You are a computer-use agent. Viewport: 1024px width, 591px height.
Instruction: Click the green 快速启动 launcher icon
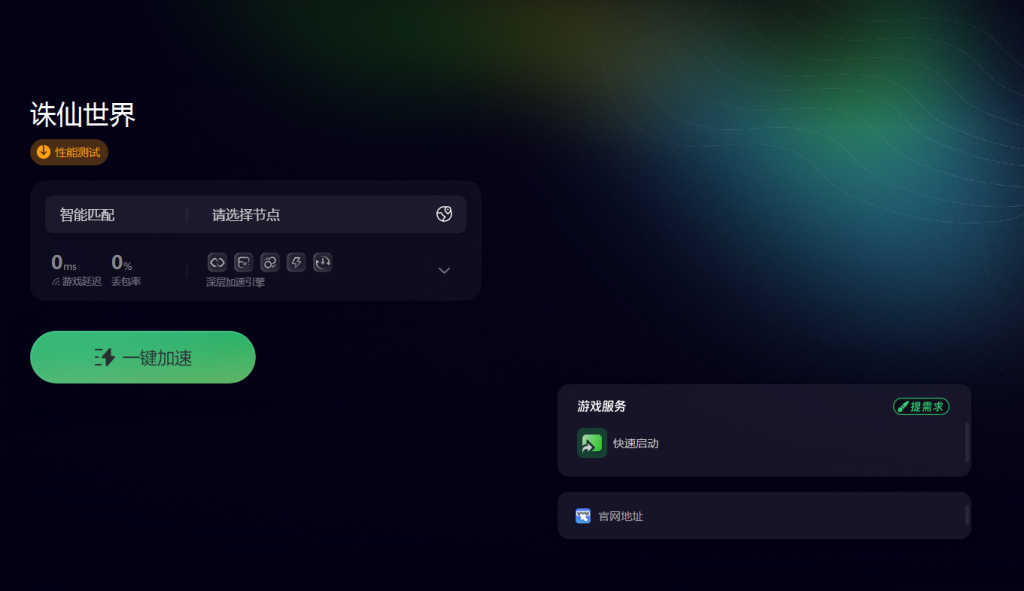[592, 443]
